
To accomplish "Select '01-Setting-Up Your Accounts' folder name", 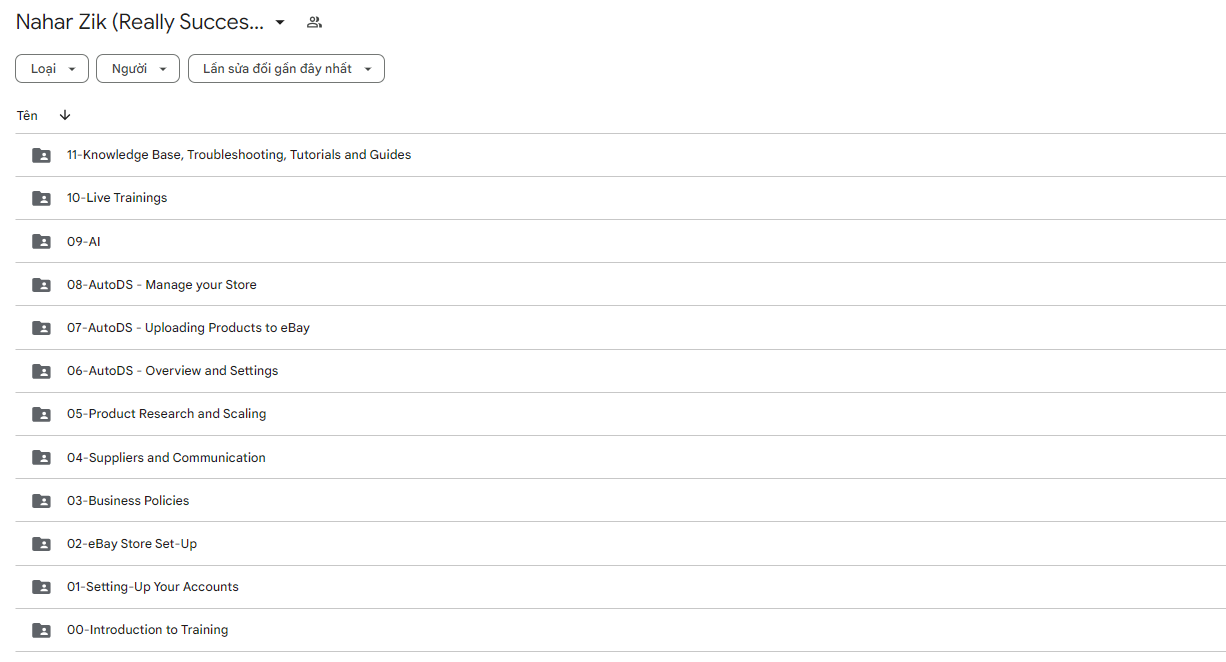I will click(153, 587).
